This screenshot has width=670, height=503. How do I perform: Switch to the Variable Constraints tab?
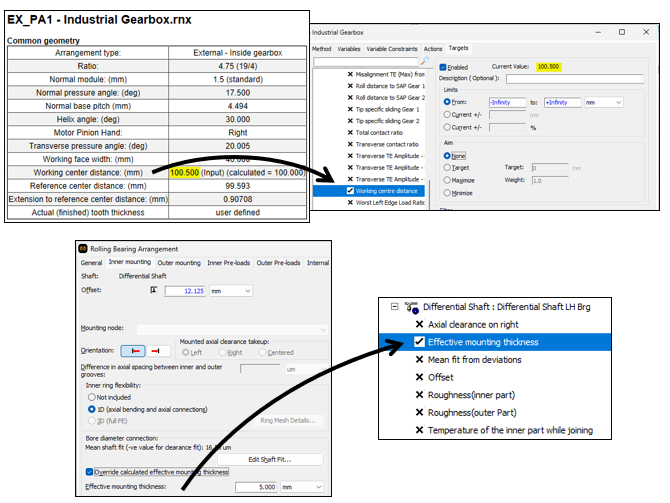[391, 48]
